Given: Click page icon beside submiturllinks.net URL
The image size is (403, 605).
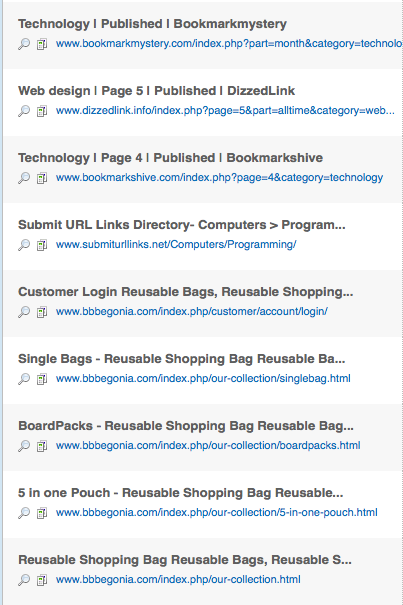Looking at the screenshot, I should coord(42,245).
